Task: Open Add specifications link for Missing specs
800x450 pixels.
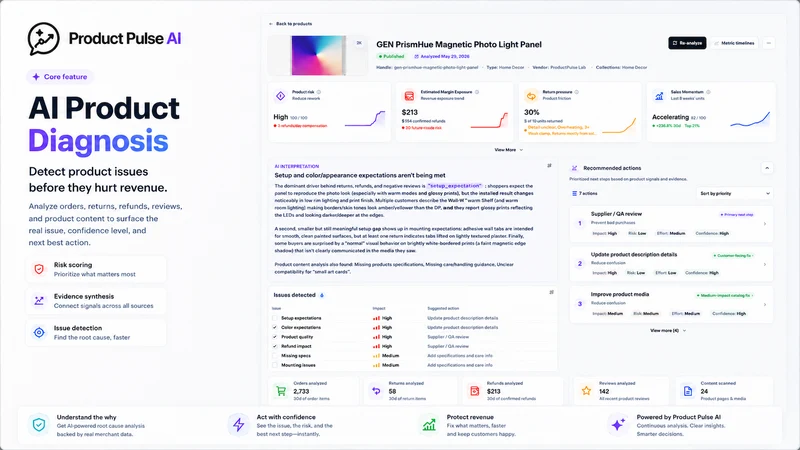Action: (460, 356)
